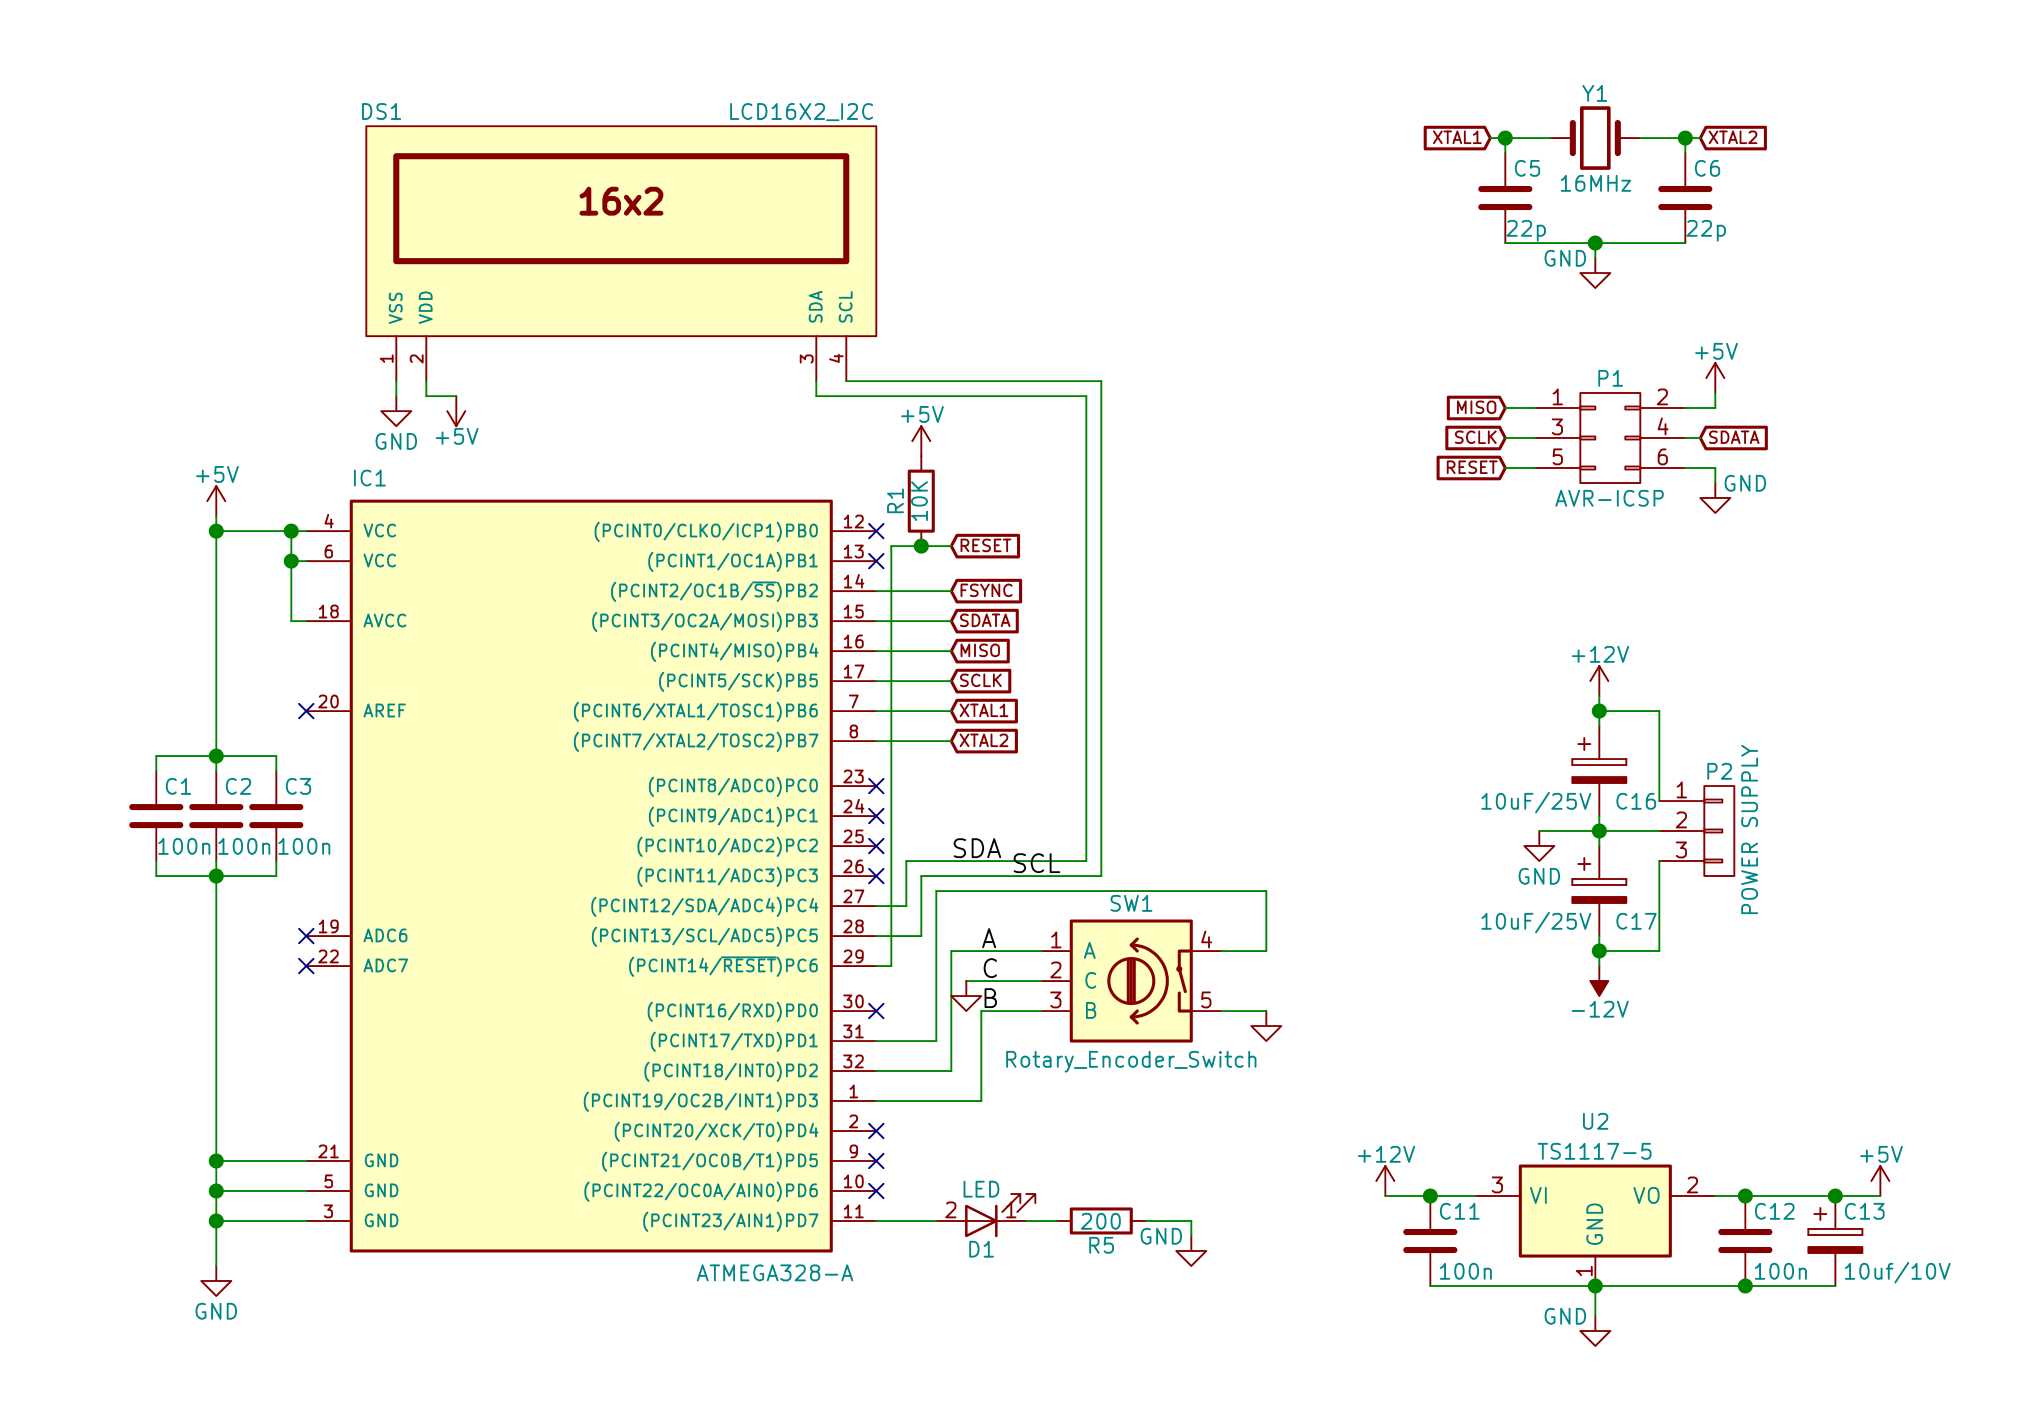Select the POWER SUPPLY vertical label
Image resolution: width=2020 pixels, height=1404 pixels.
[1749, 830]
